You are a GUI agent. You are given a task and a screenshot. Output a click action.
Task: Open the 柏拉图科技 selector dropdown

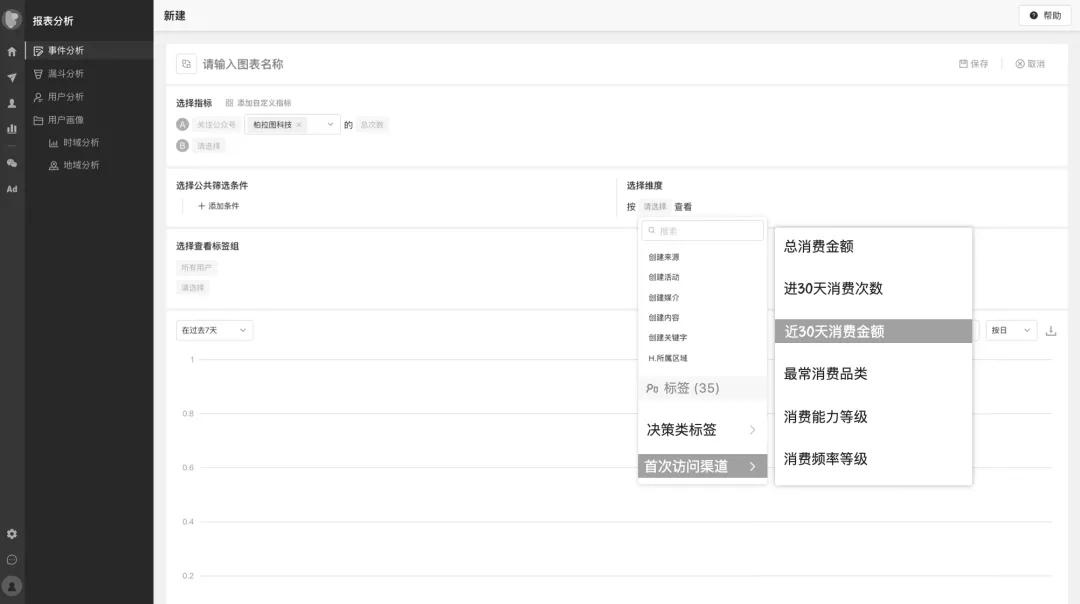coord(330,124)
